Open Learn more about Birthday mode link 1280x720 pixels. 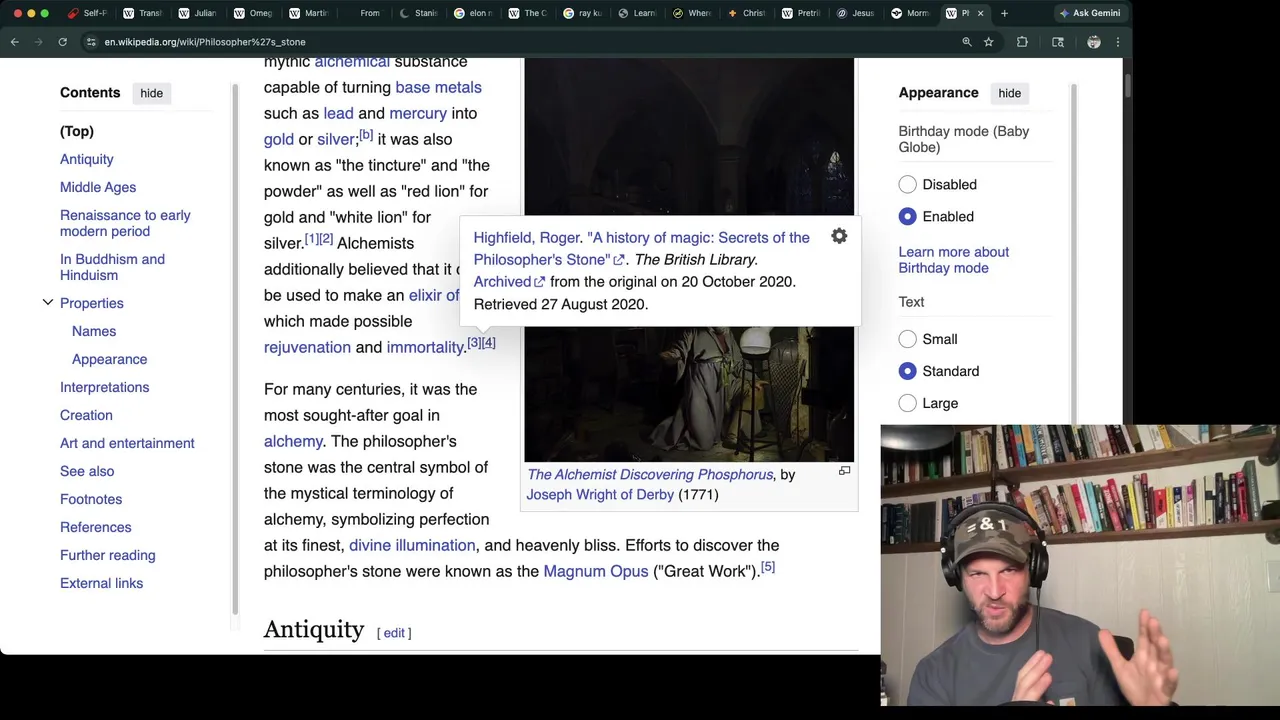pyautogui.click(x=953, y=260)
